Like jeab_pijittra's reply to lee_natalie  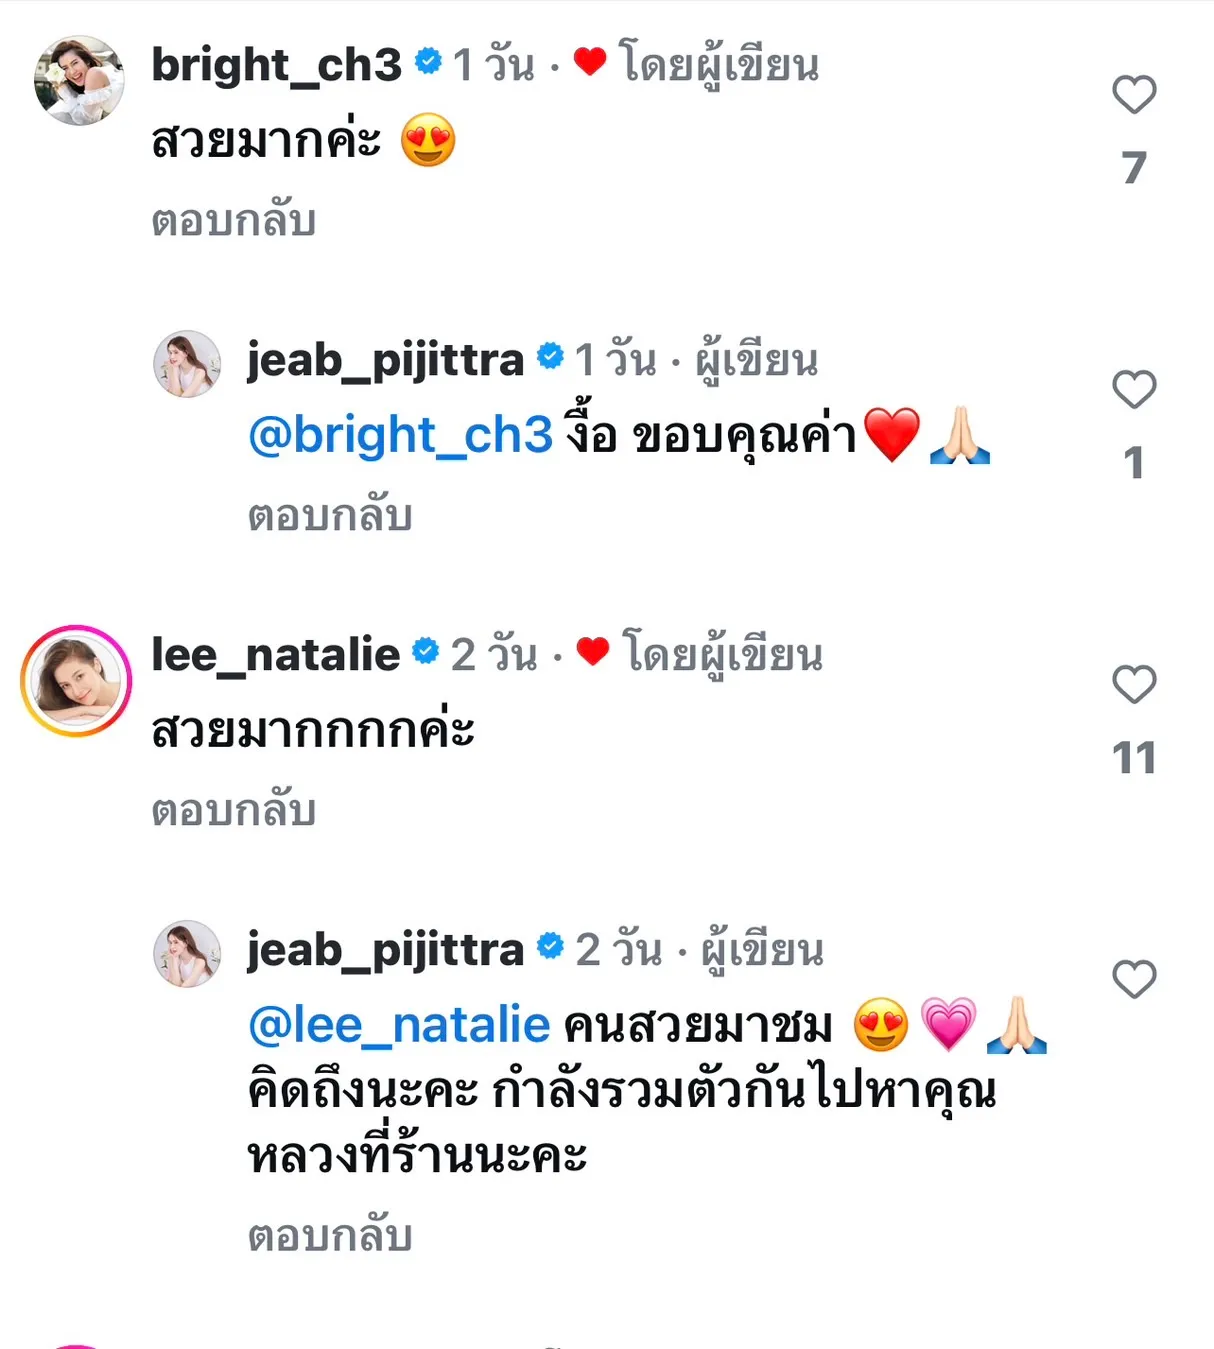1134,979
